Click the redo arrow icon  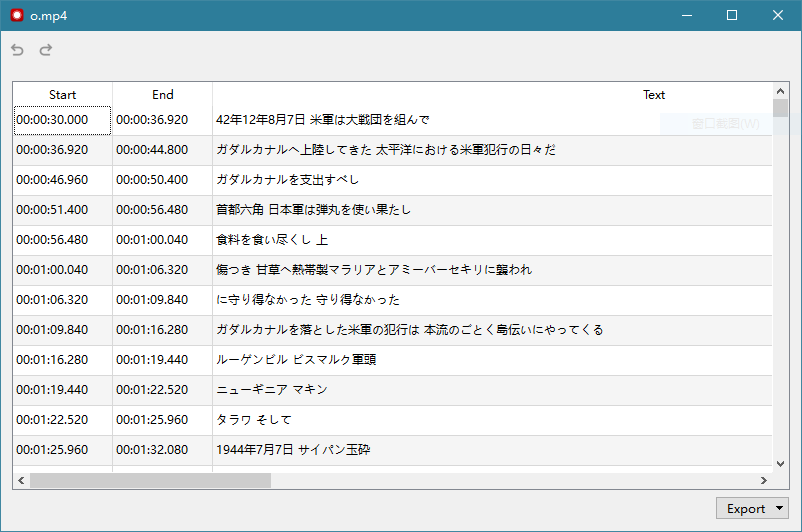[x=45, y=50]
